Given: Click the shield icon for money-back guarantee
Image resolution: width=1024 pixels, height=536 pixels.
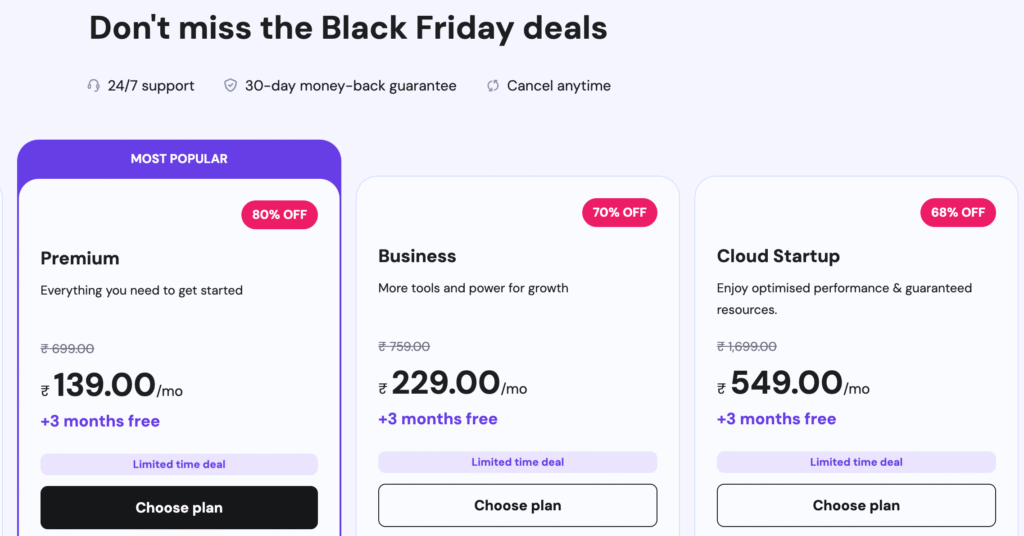Looking at the screenshot, I should click(x=230, y=86).
